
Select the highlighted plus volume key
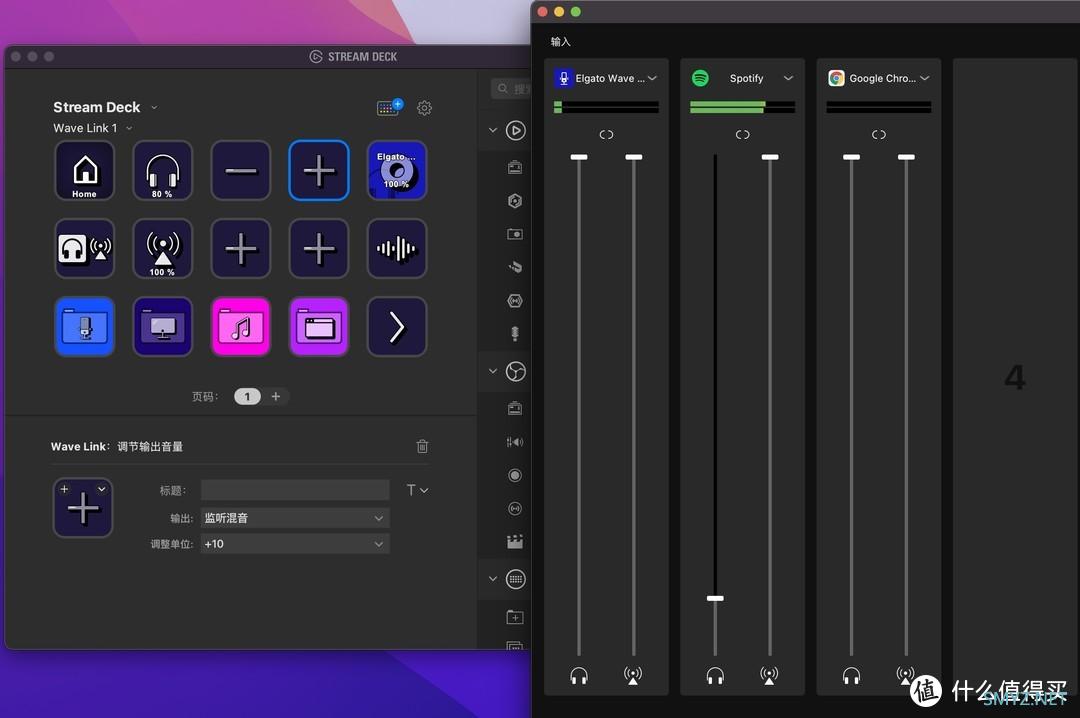[319, 170]
